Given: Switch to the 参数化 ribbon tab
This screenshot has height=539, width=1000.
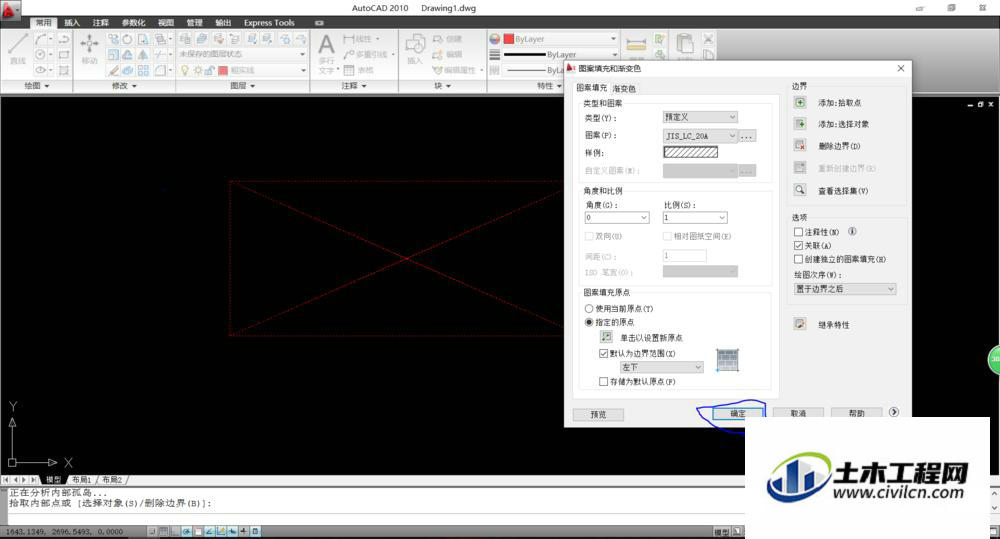Looking at the screenshot, I should pyautogui.click(x=133, y=23).
